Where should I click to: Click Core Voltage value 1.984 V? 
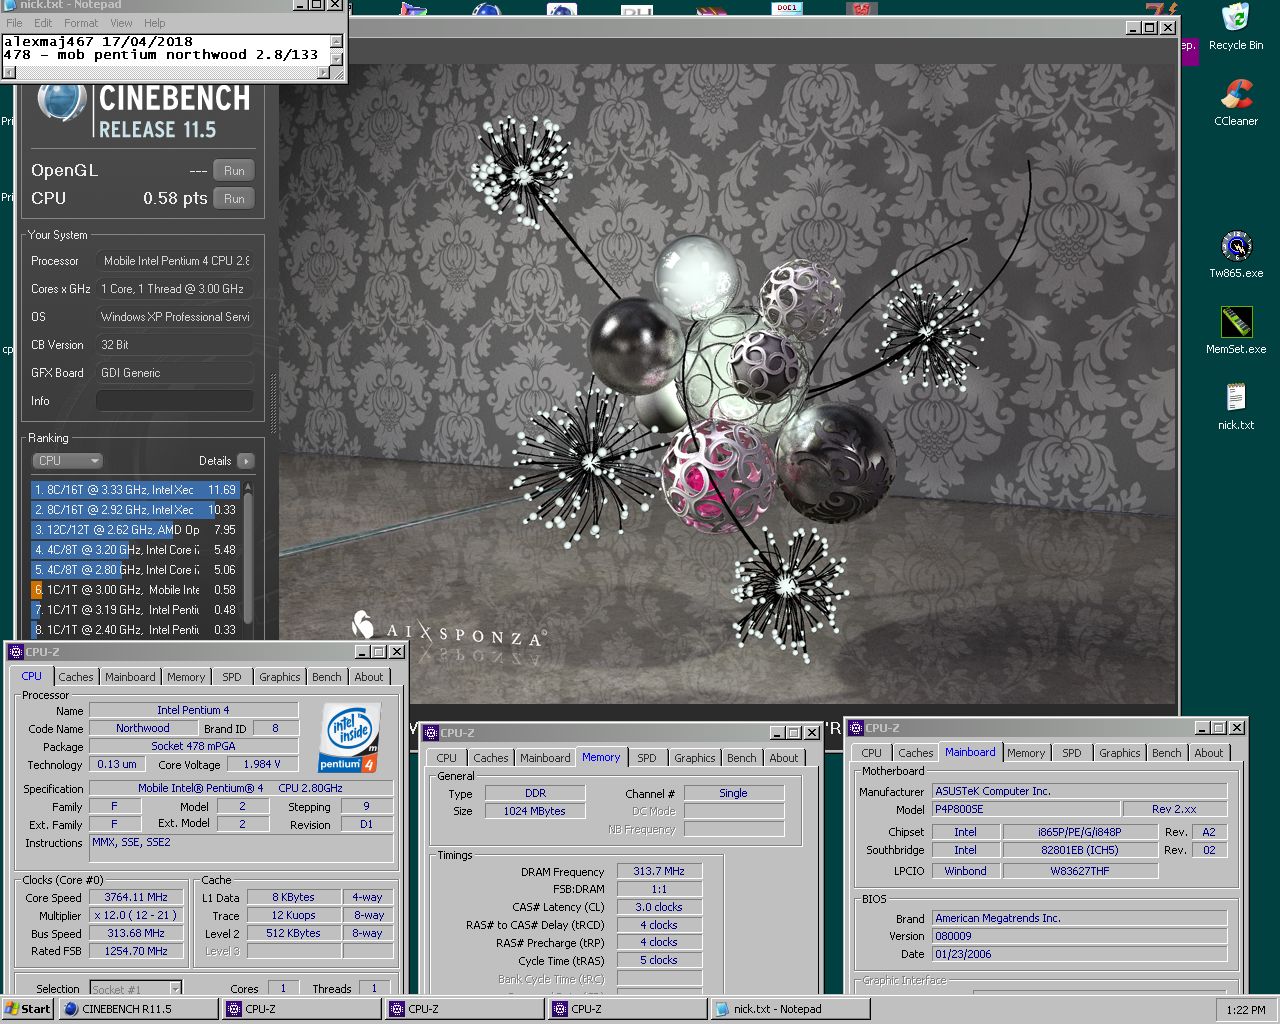(263, 764)
